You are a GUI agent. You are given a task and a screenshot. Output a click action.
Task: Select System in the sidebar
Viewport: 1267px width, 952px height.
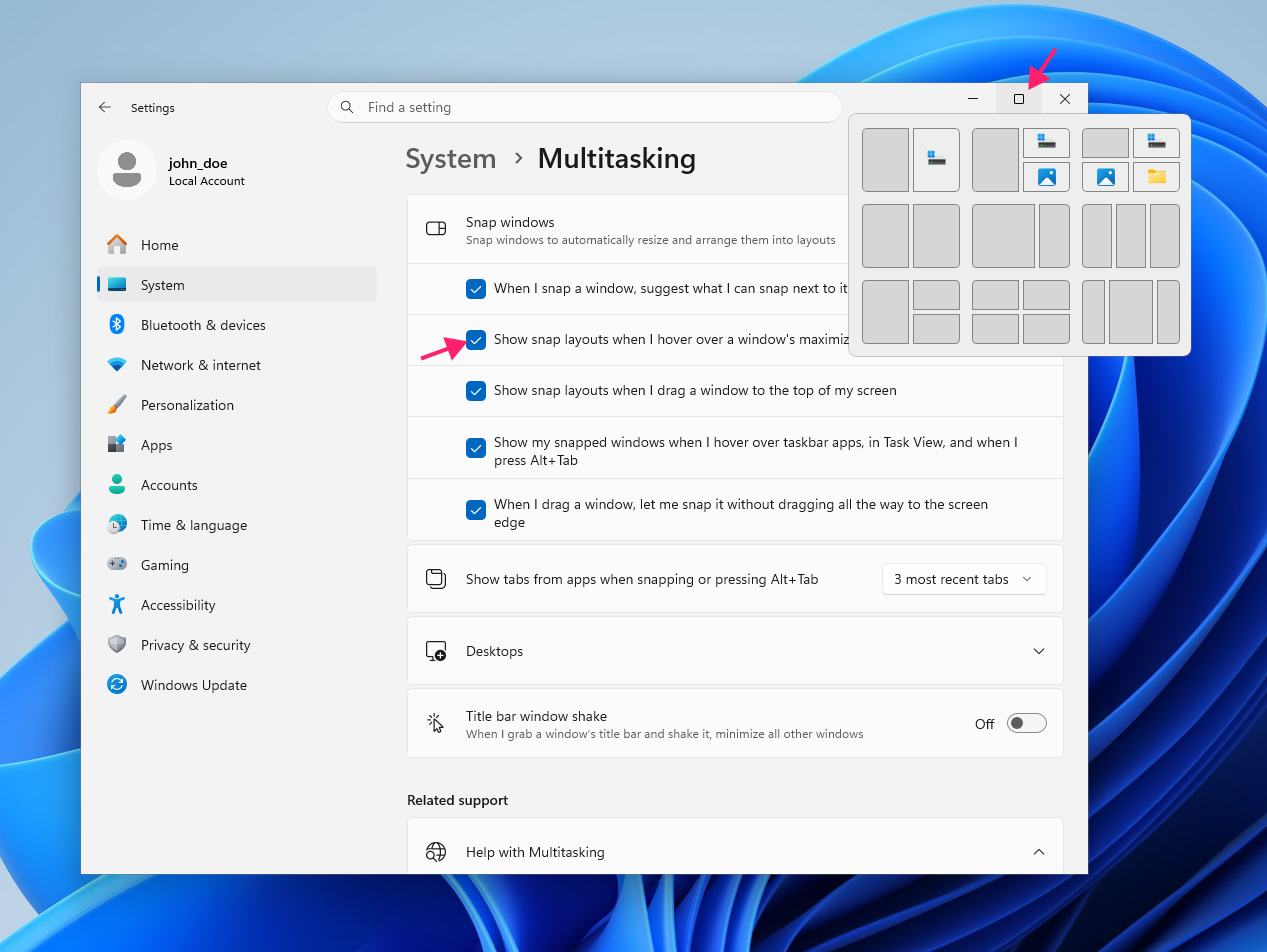coord(237,285)
